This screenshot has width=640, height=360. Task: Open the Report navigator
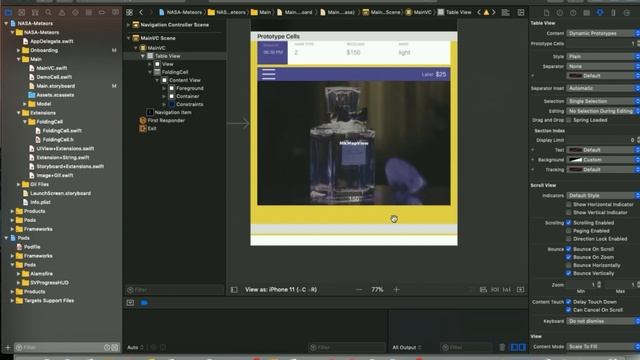click(116, 13)
